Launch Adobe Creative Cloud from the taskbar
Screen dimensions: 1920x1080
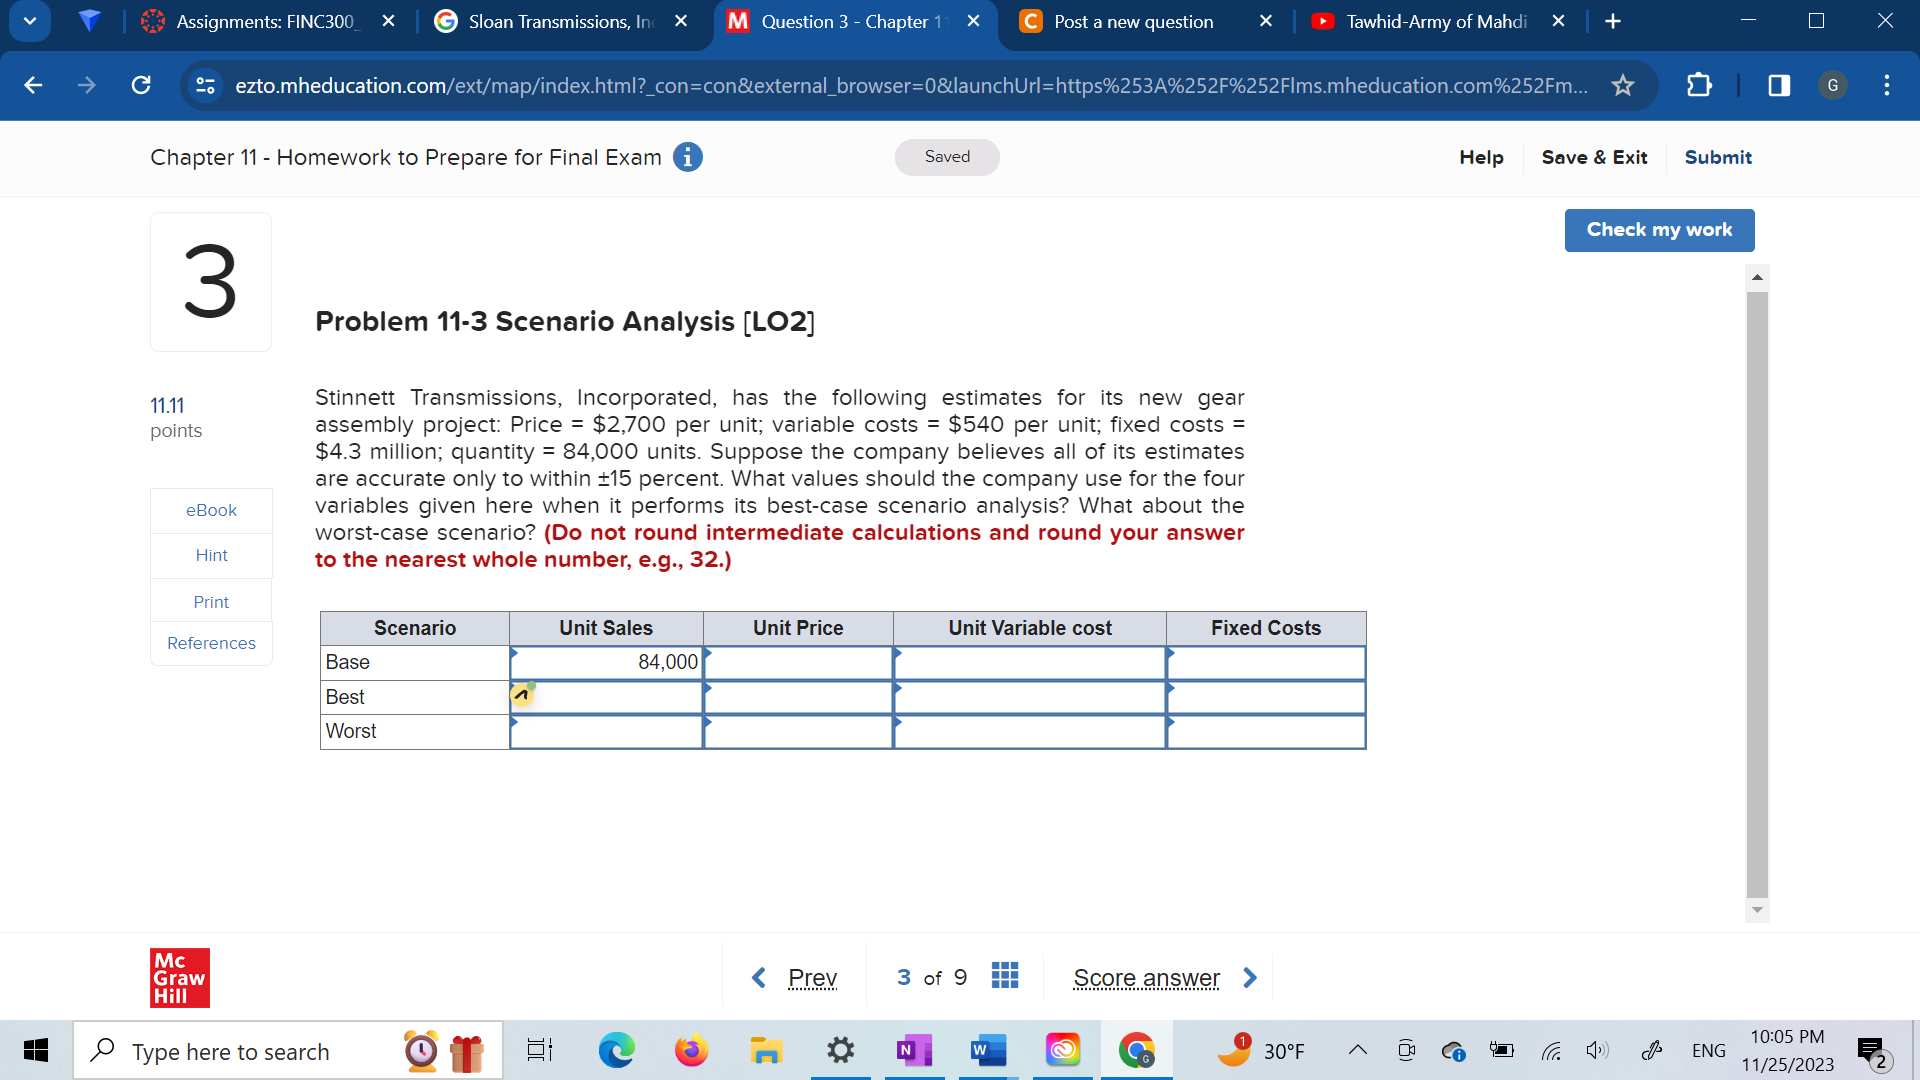pos(1062,1050)
